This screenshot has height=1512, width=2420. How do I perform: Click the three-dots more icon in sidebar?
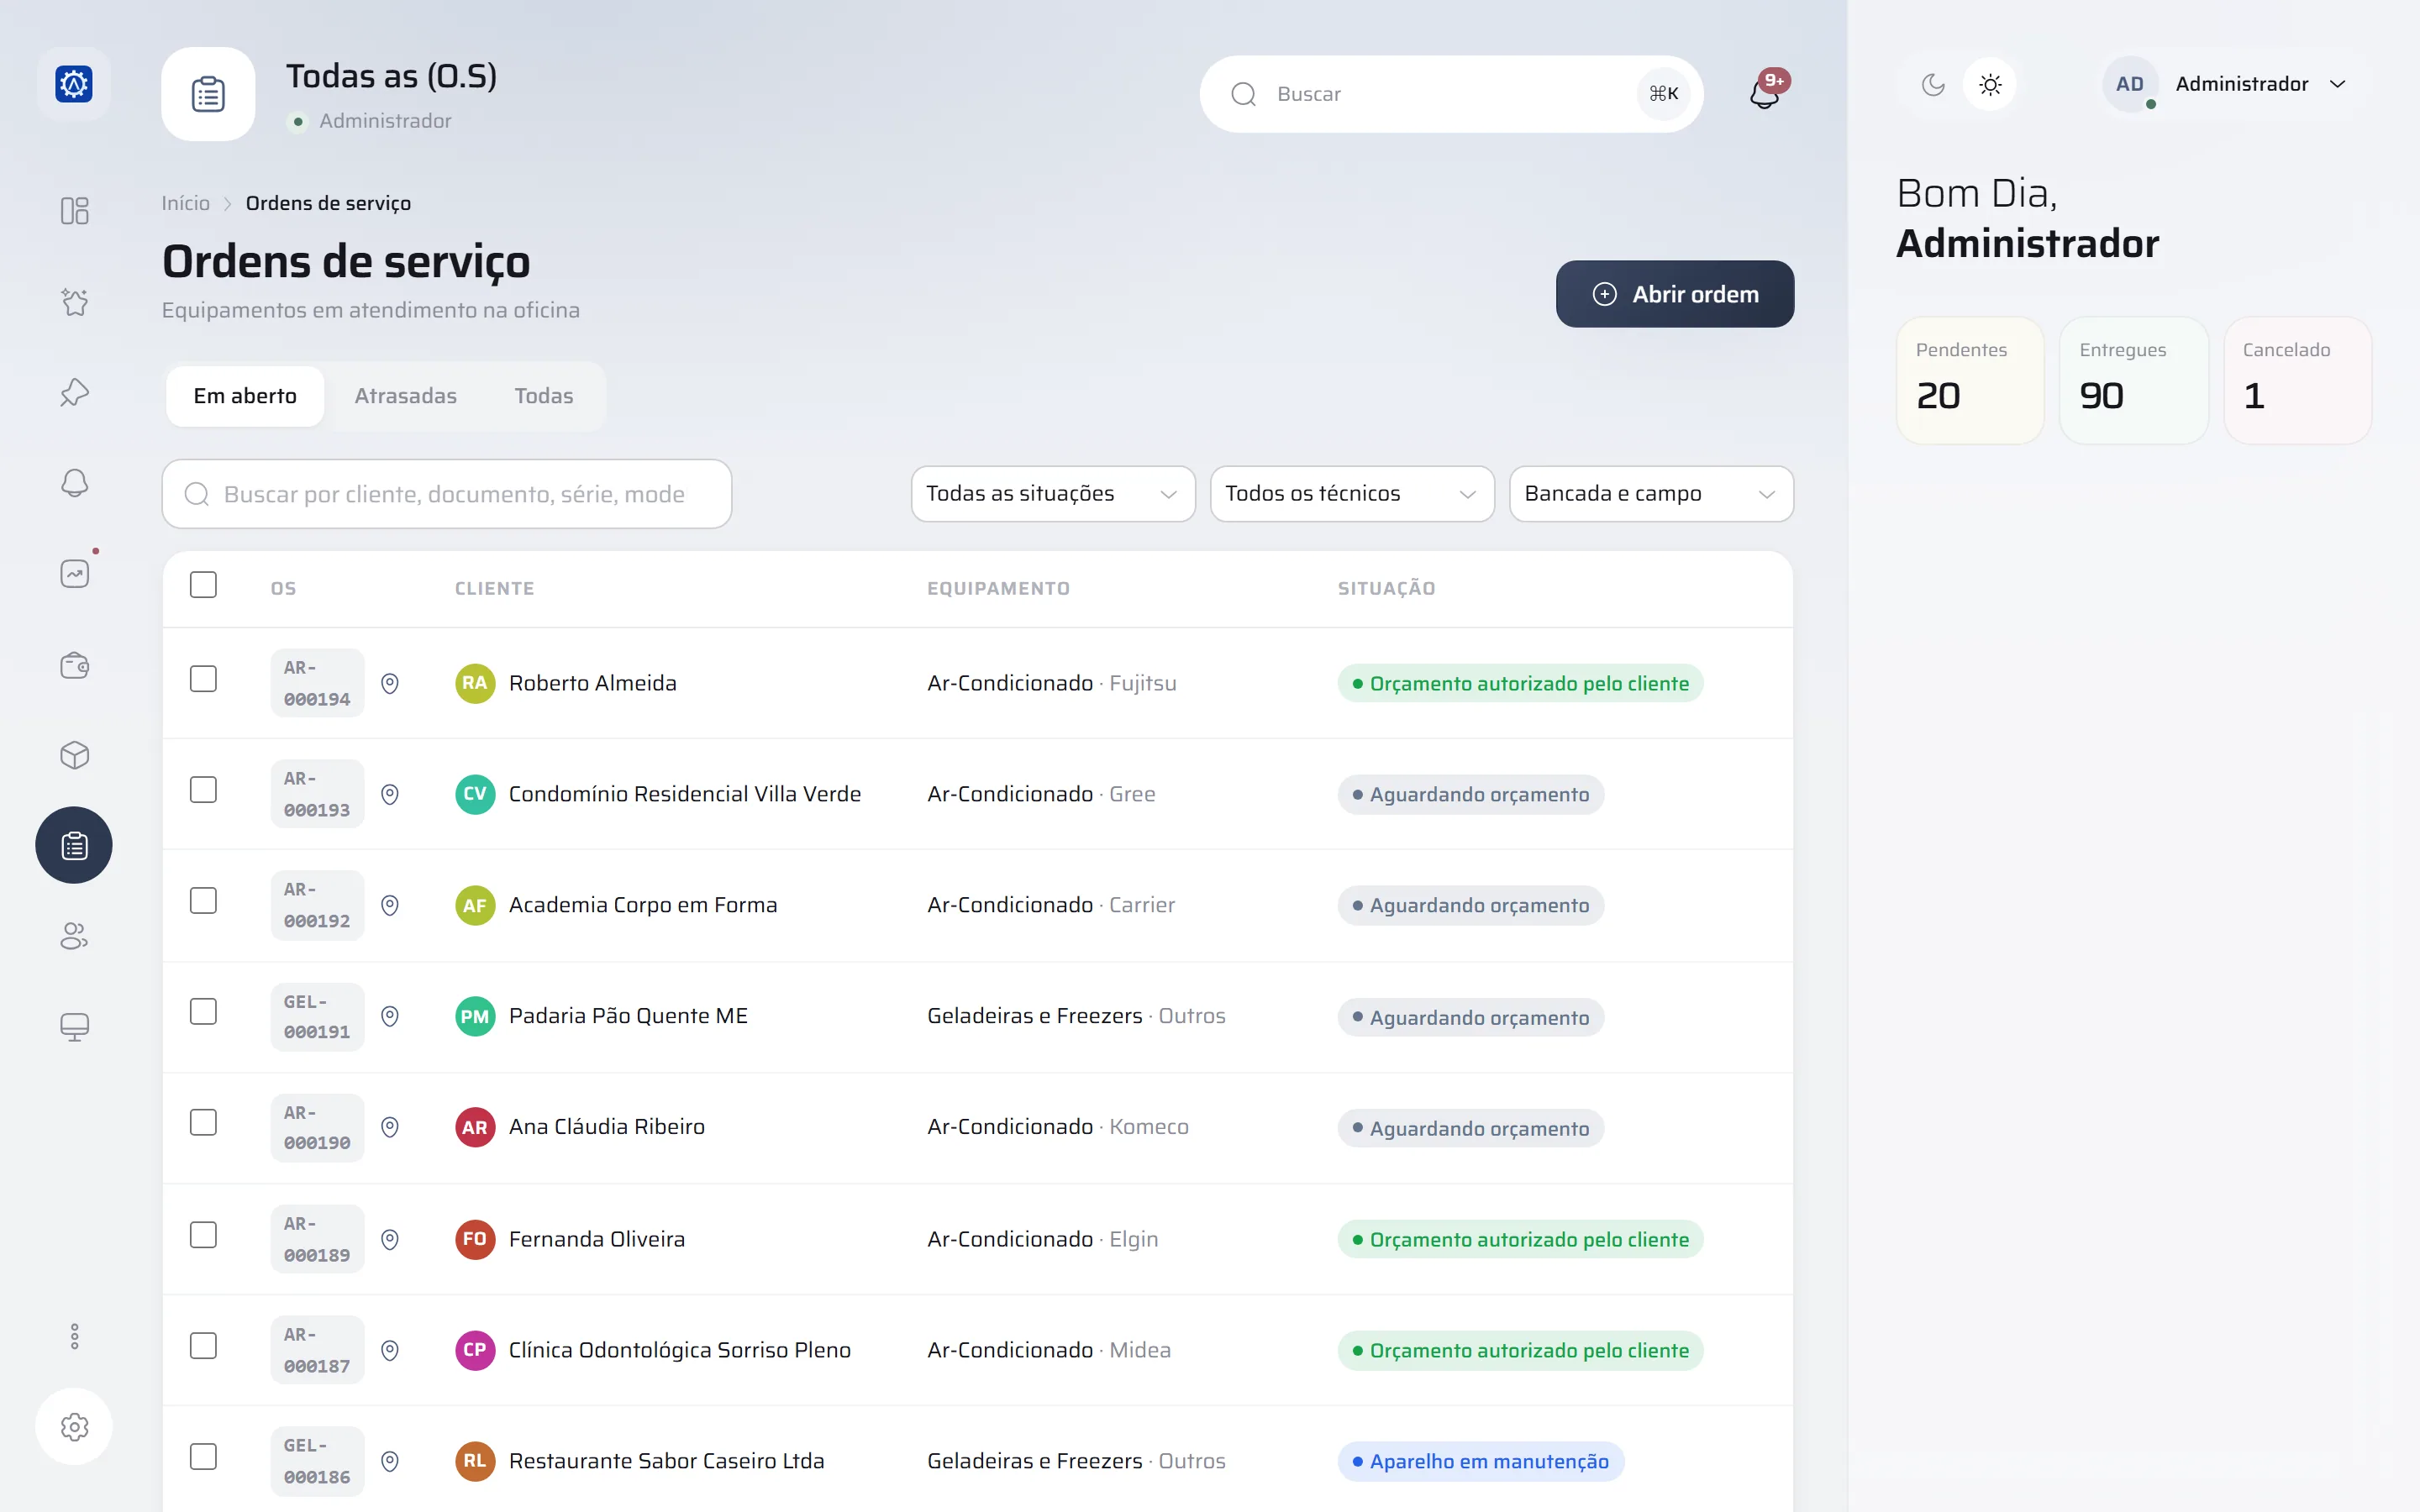click(x=74, y=1336)
